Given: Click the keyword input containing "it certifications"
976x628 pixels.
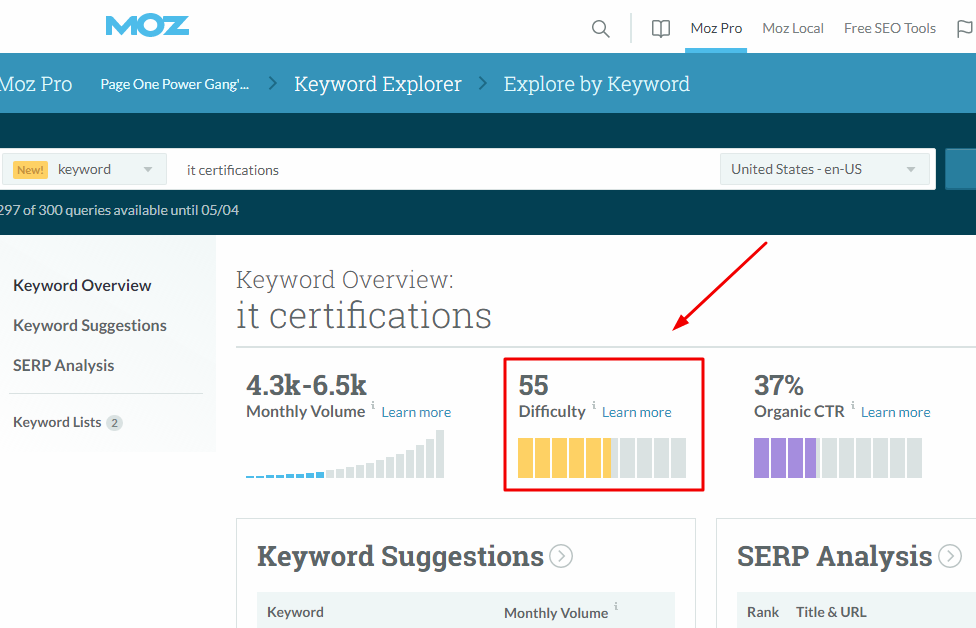Looking at the screenshot, I should pos(440,170).
